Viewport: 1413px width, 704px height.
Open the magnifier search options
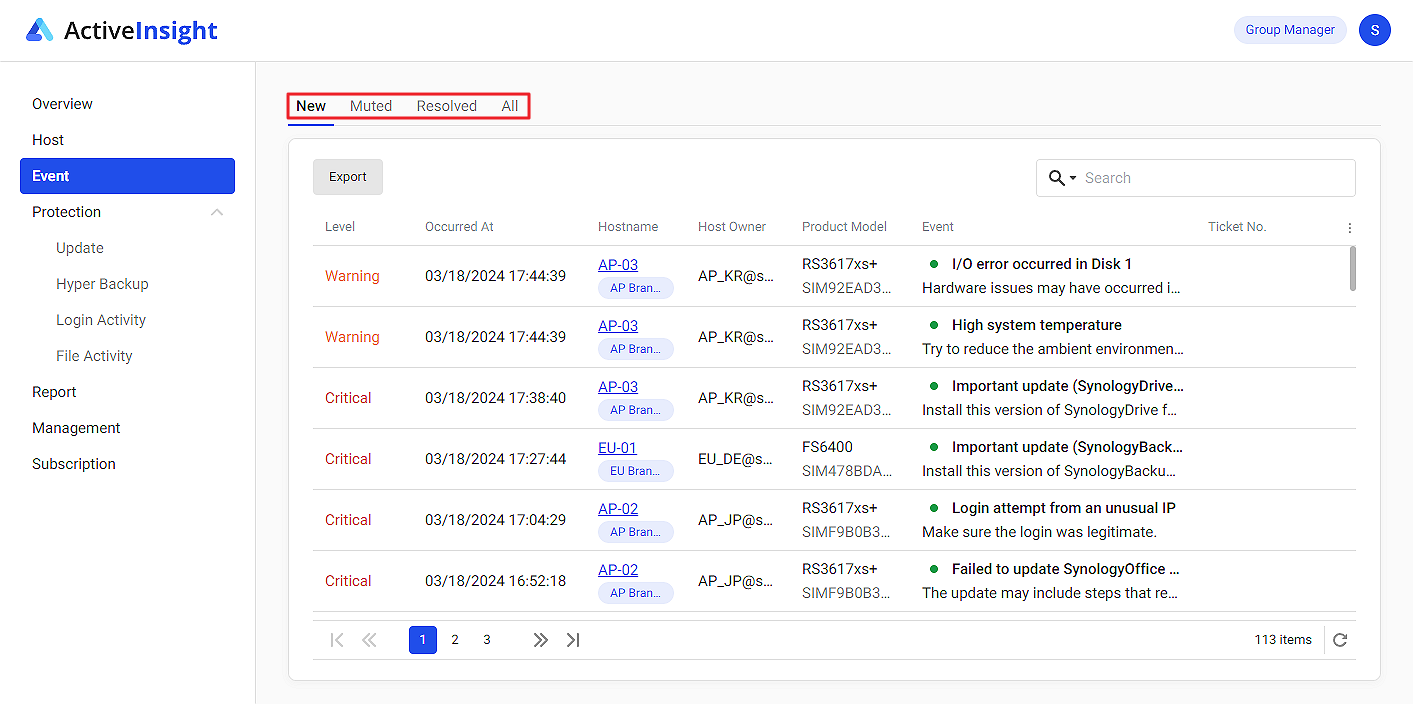1057,177
